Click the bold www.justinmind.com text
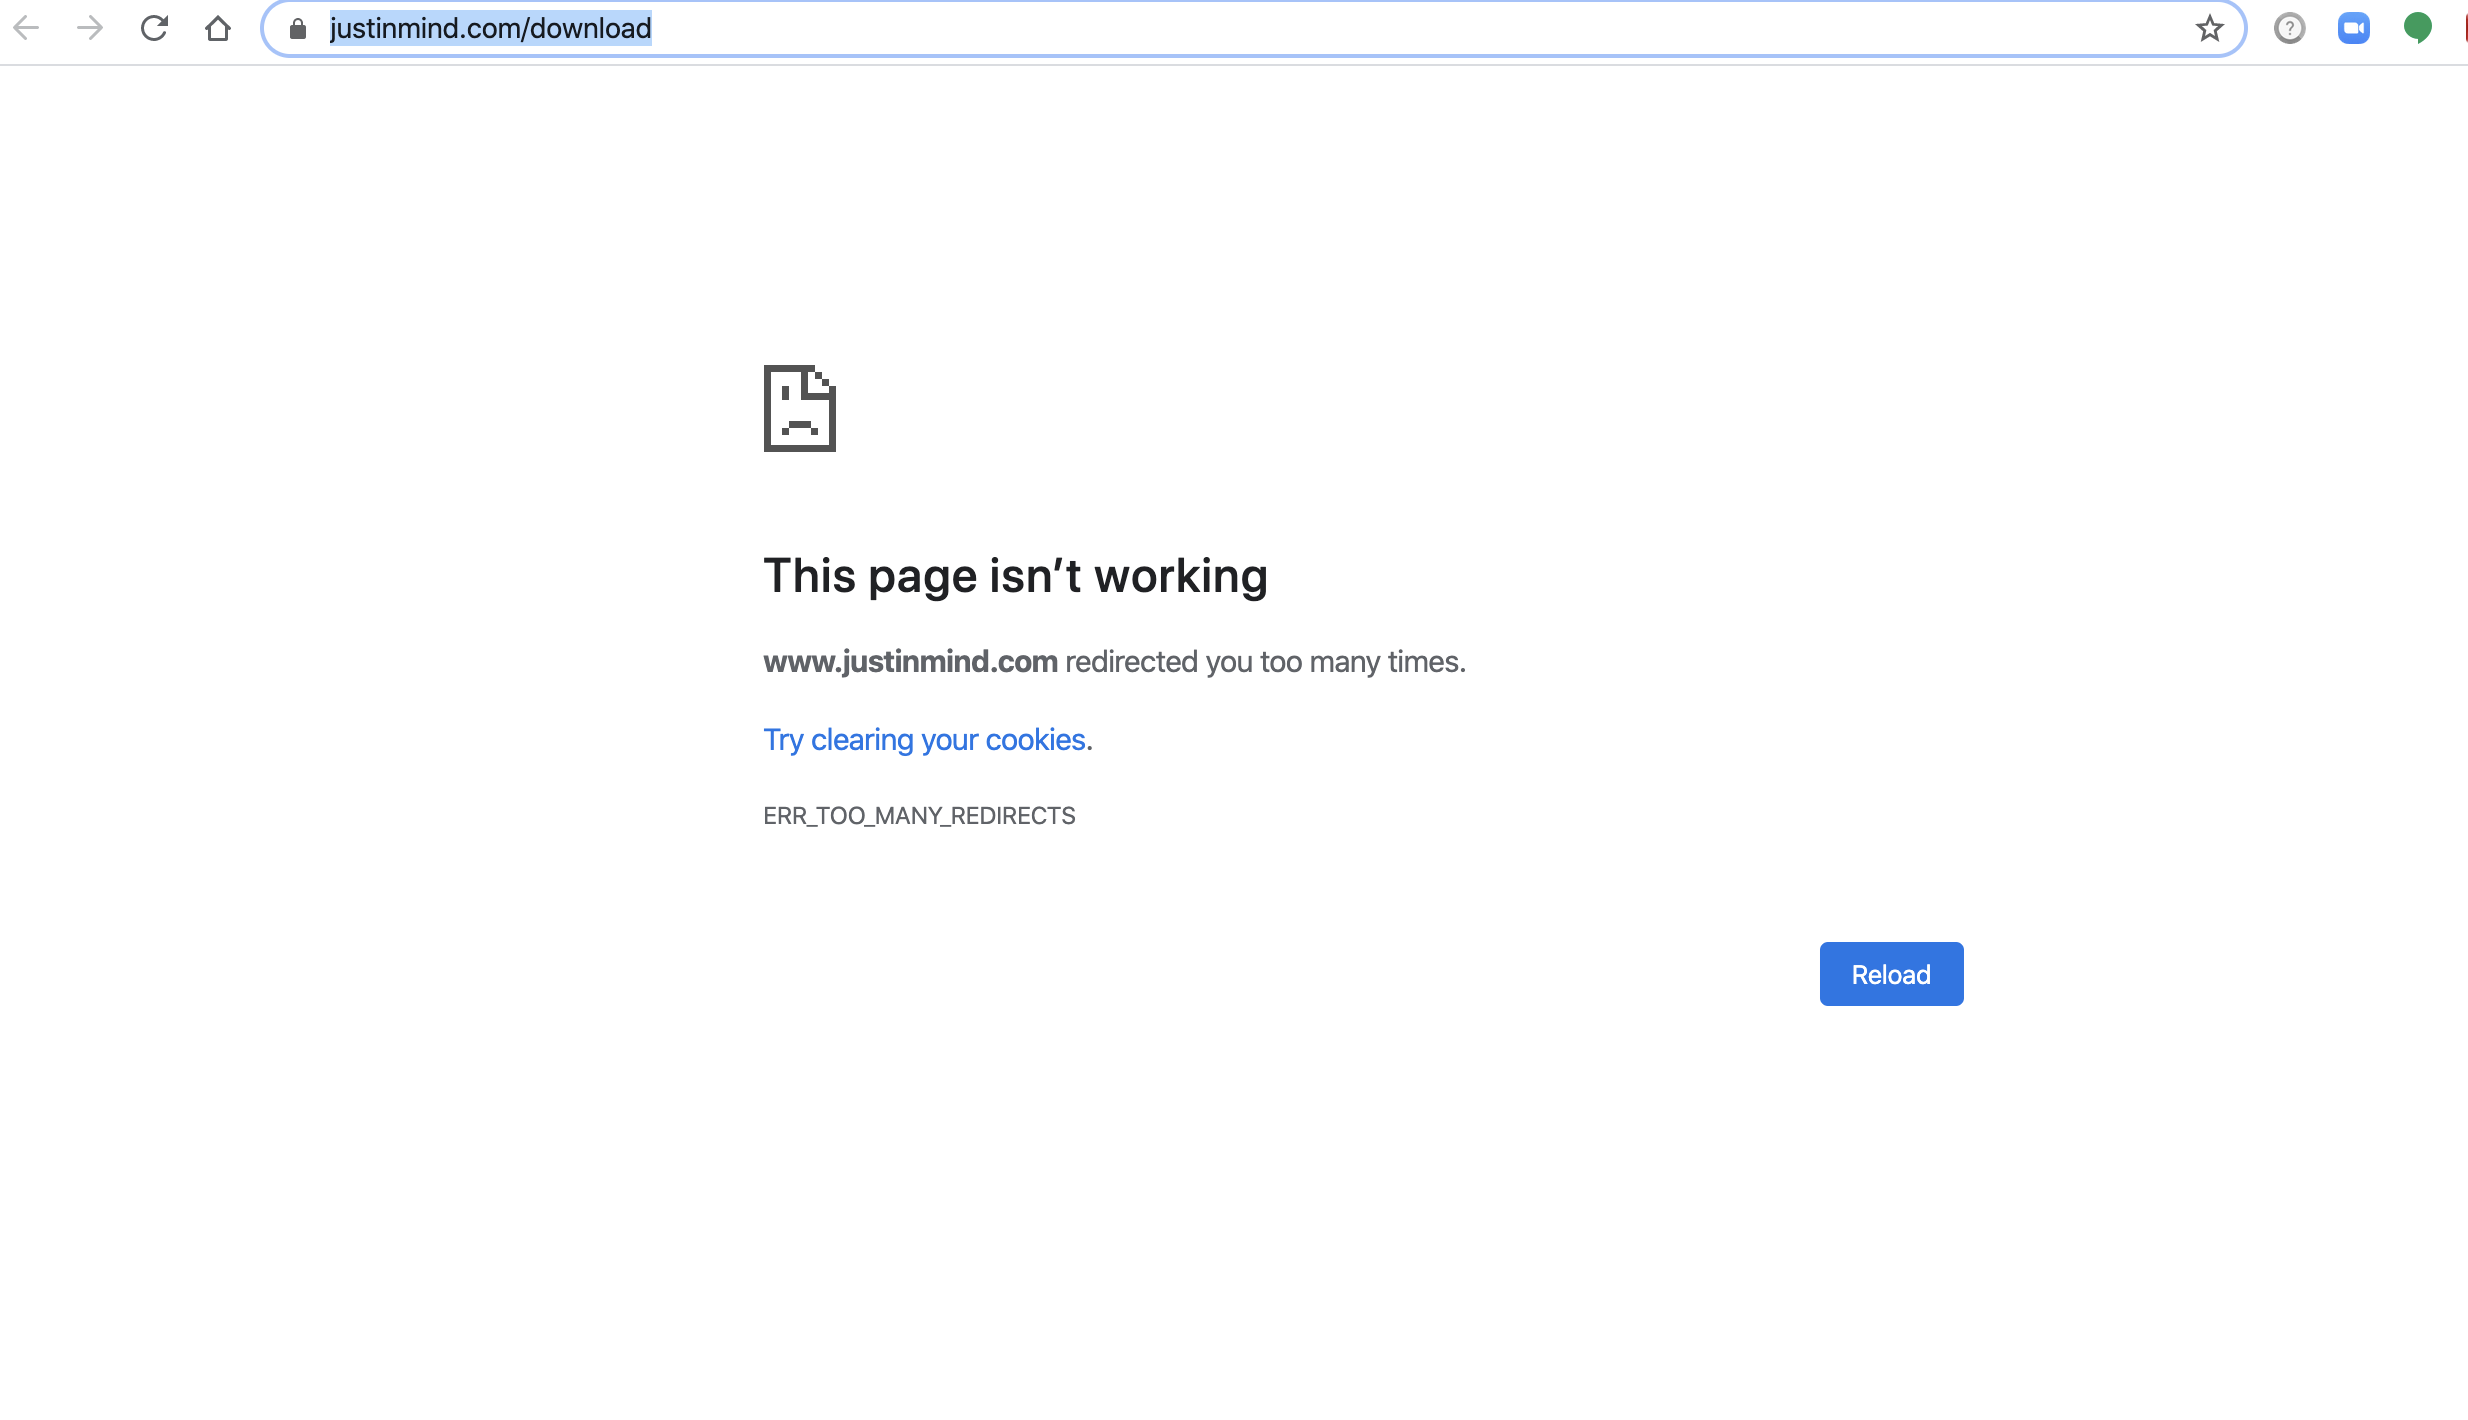This screenshot has width=2468, height=1420. click(x=910, y=662)
